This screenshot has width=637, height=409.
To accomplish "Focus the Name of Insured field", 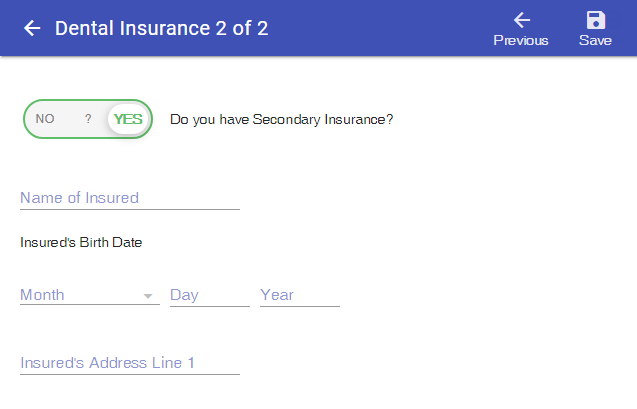I will (x=130, y=198).
